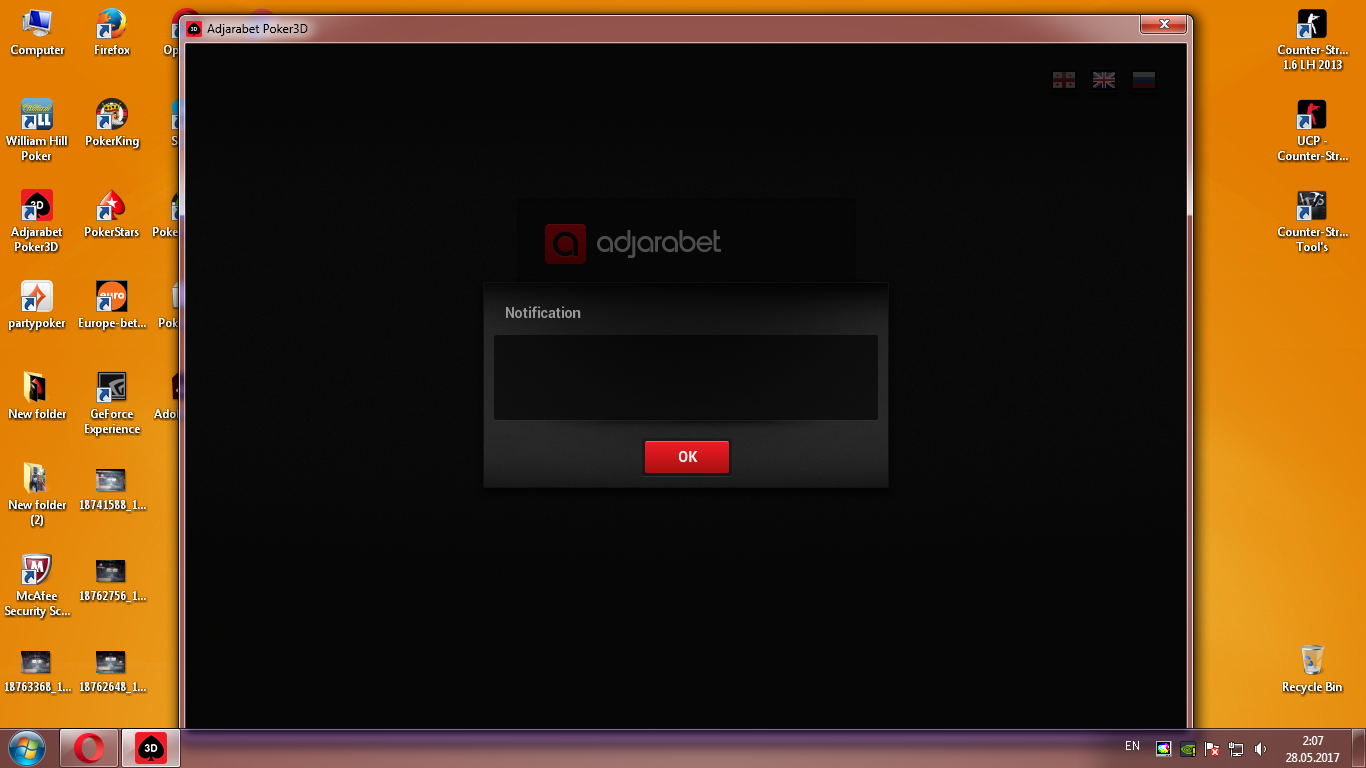Select the PokerKing desktop shortcut
The width and height of the screenshot is (1366, 768).
point(112,124)
